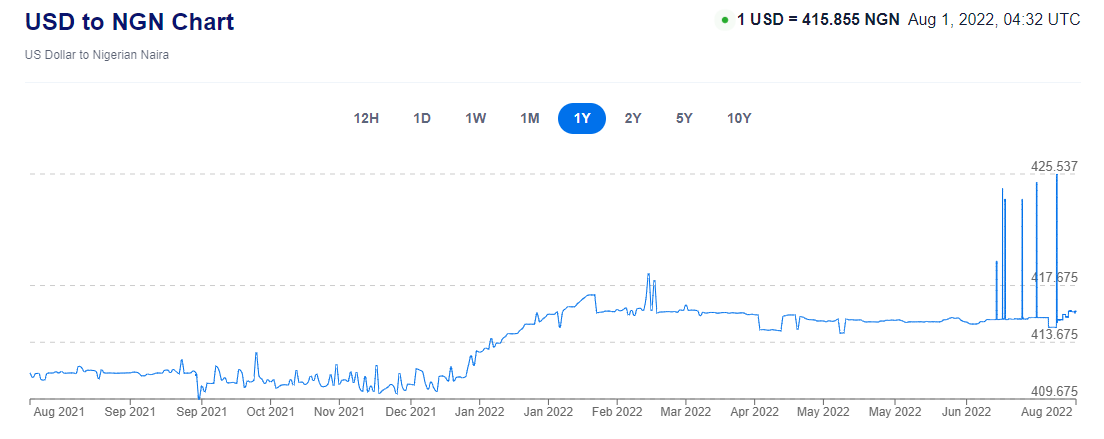The height and width of the screenshot is (439, 1104).
Task: Click the US Dollar to Nigerian Naira subtitle
Action: 97,55
